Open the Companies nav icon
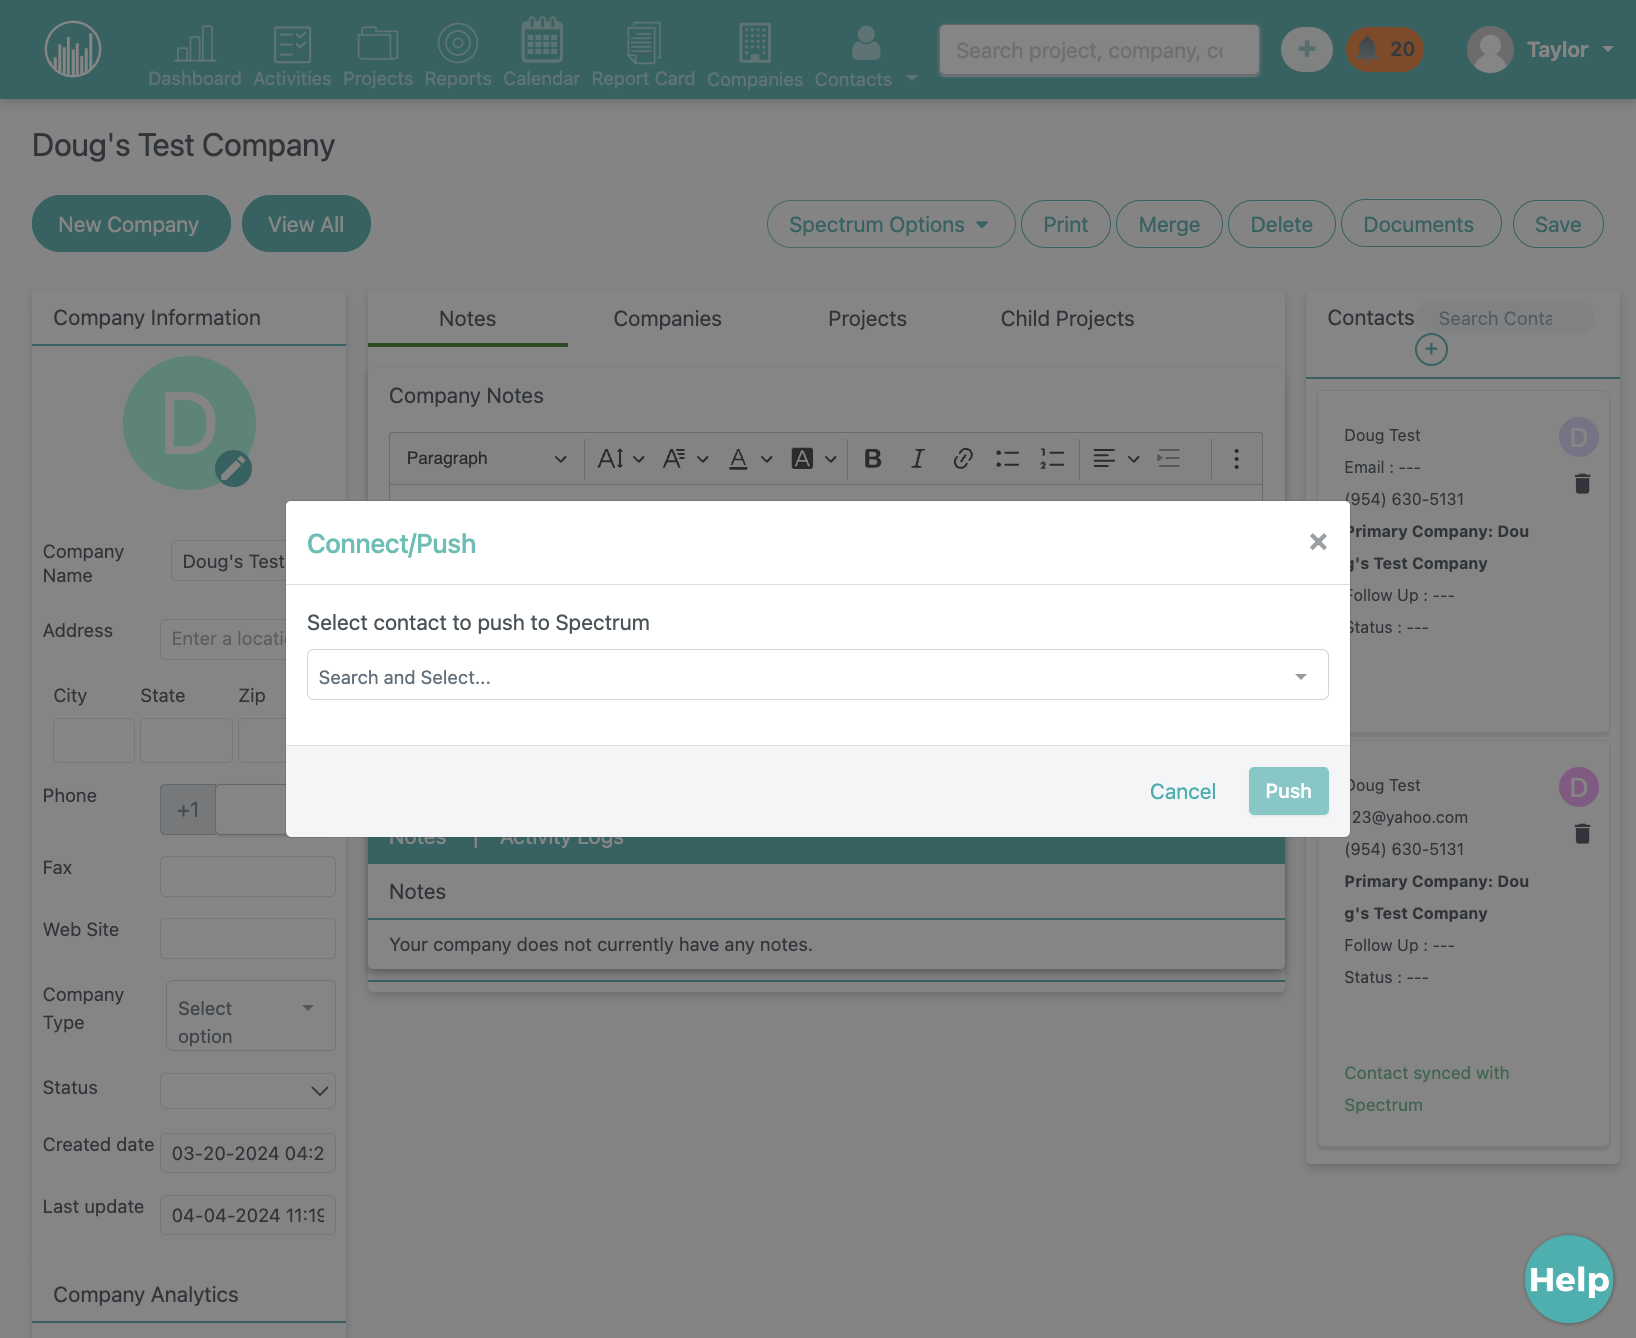Viewport: 1636px width, 1338px height. pyautogui.click(x=755, y=55)
